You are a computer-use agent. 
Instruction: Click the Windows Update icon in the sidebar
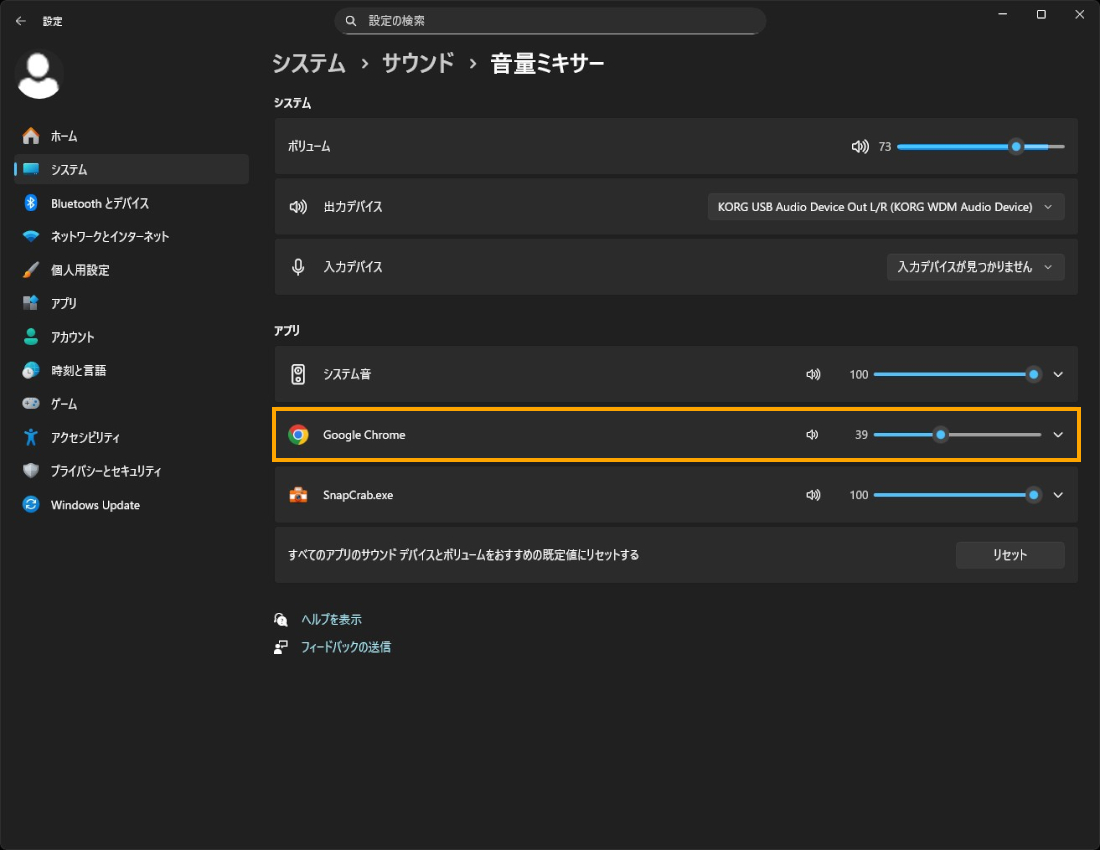coord(31,504)
